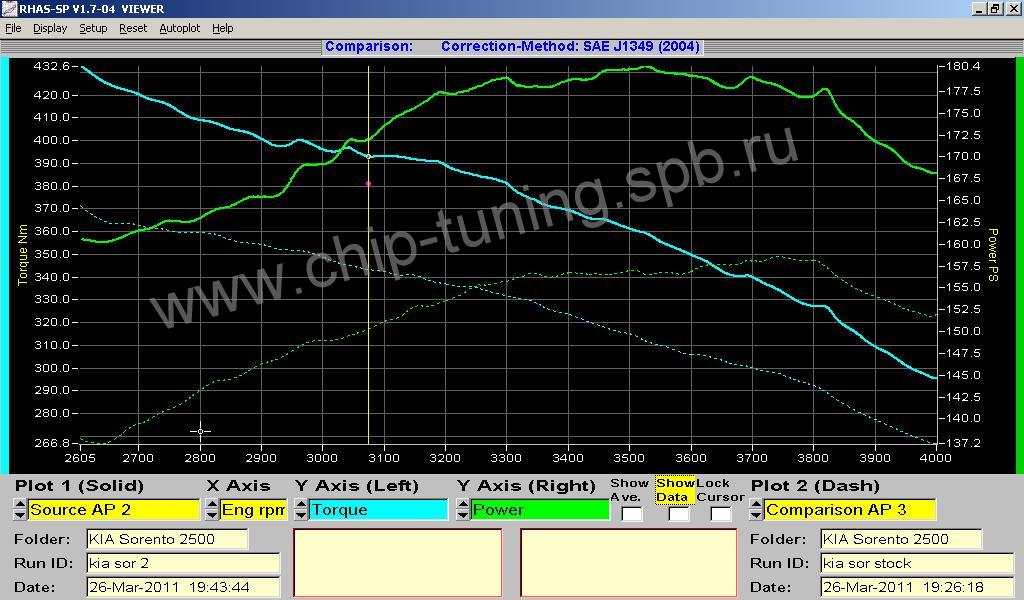Viewport: 1024px width, 600px height.
Task: Click the crosshair marker on the graph
Action: coord(200,431)
